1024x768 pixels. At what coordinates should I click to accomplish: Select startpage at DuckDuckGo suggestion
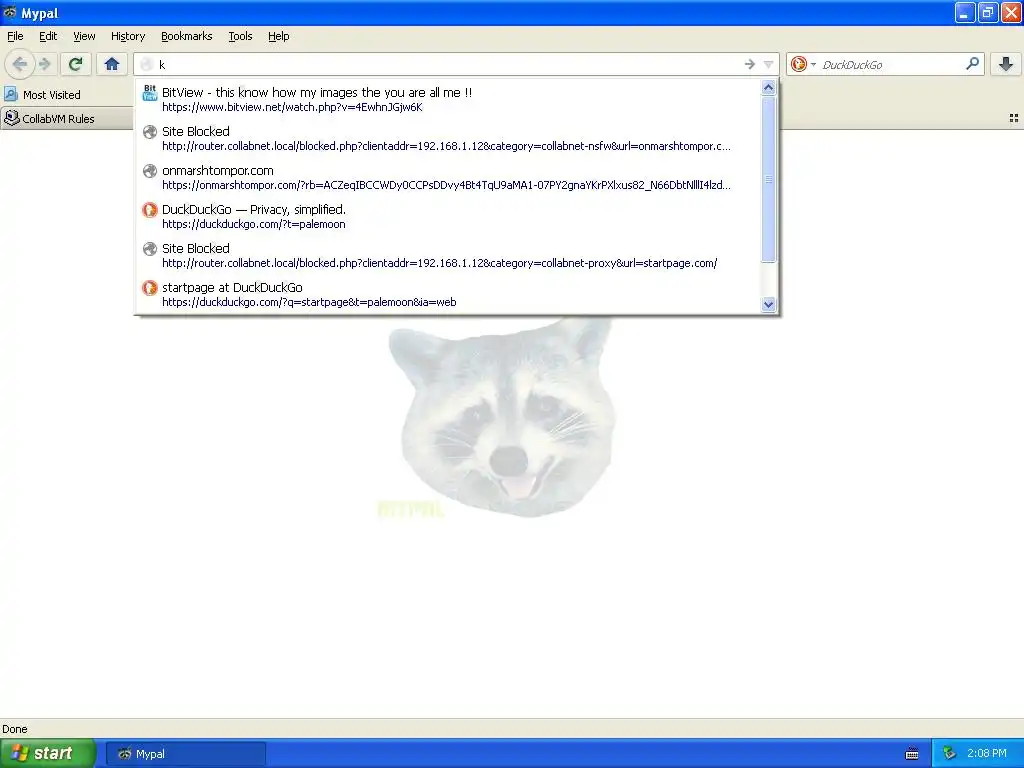pyautogui.click(x=448, y=295)
